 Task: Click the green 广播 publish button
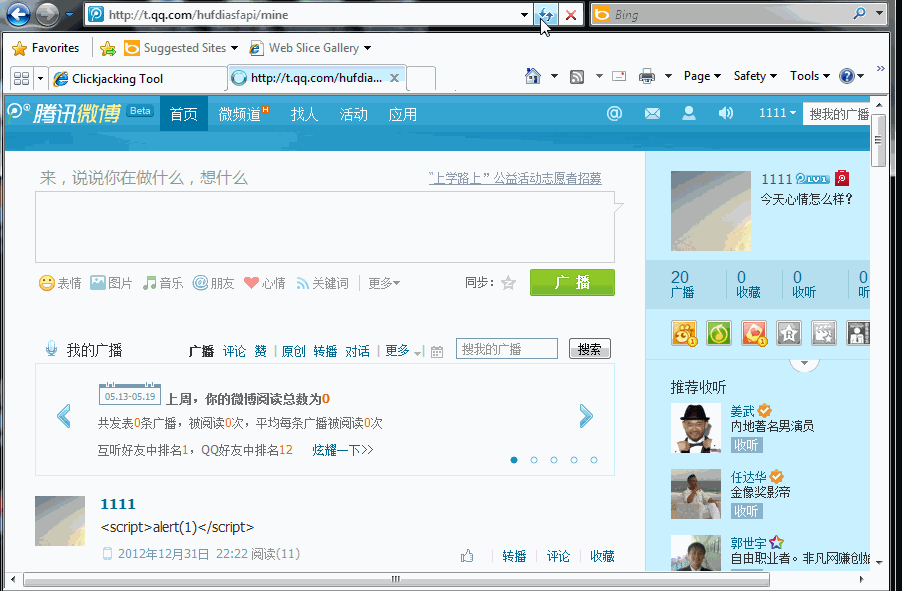click(572, 283)
